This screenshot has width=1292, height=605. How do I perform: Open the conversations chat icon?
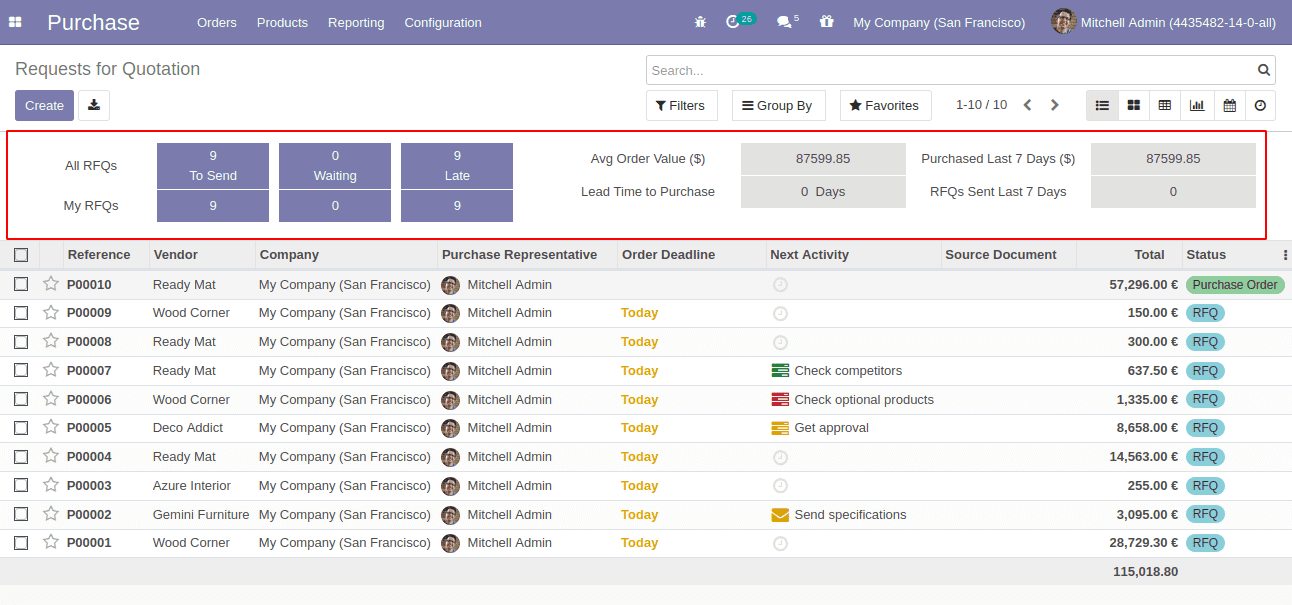click(x=787, y=21)
